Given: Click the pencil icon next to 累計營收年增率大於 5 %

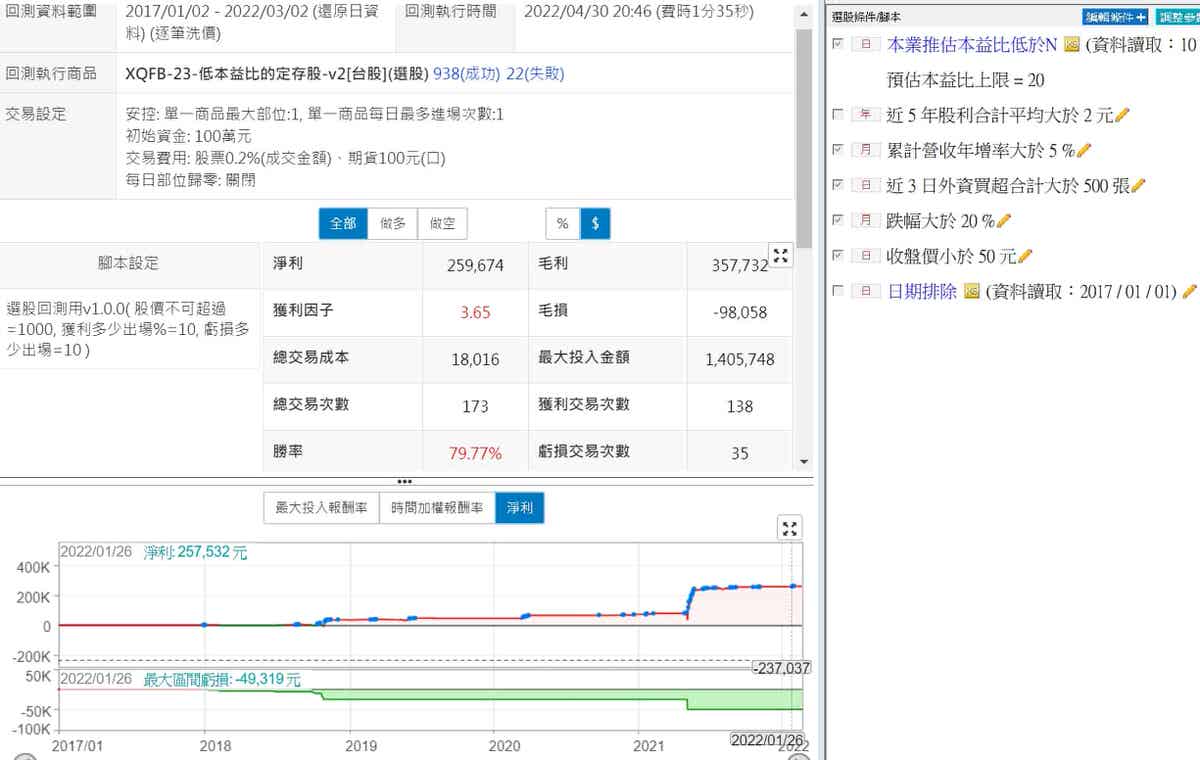Looking at the screenshot, I should point(1084,150).
